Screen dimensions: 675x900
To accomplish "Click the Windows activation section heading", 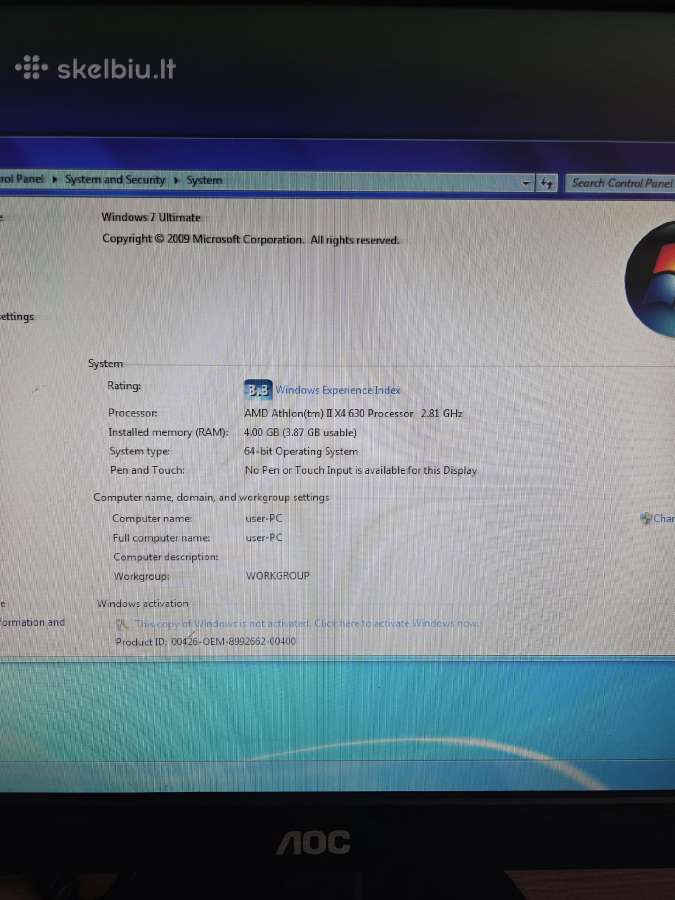I will tap(143, 604).
